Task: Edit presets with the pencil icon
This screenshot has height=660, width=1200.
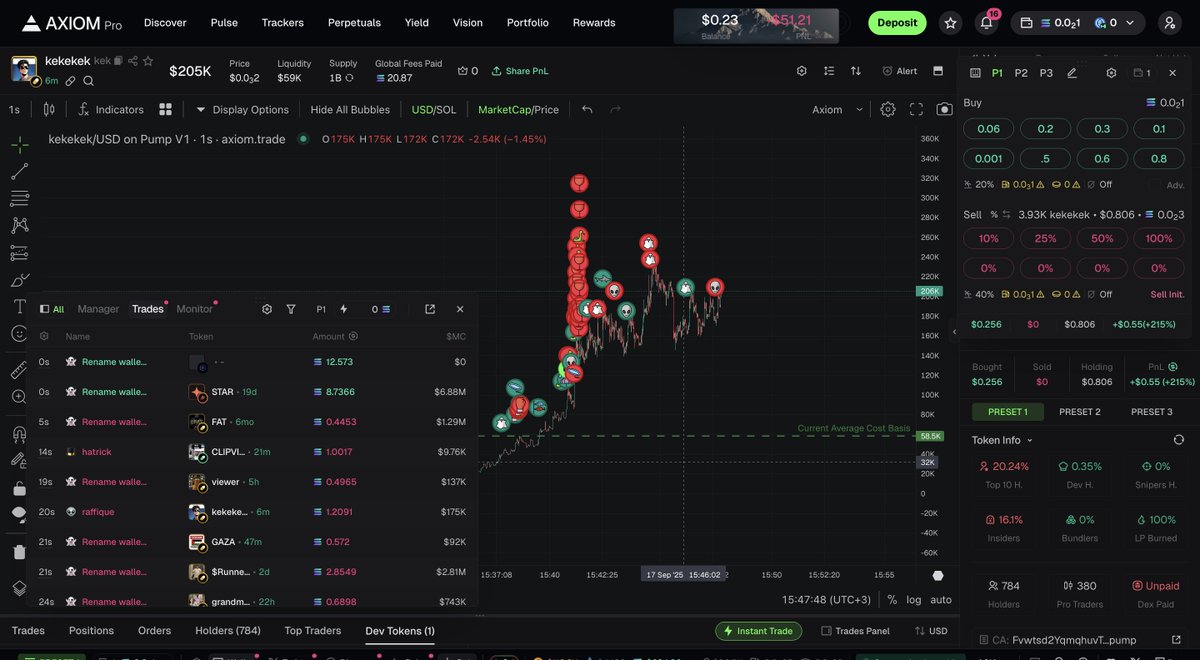Action: click(x=1072, y=73)
